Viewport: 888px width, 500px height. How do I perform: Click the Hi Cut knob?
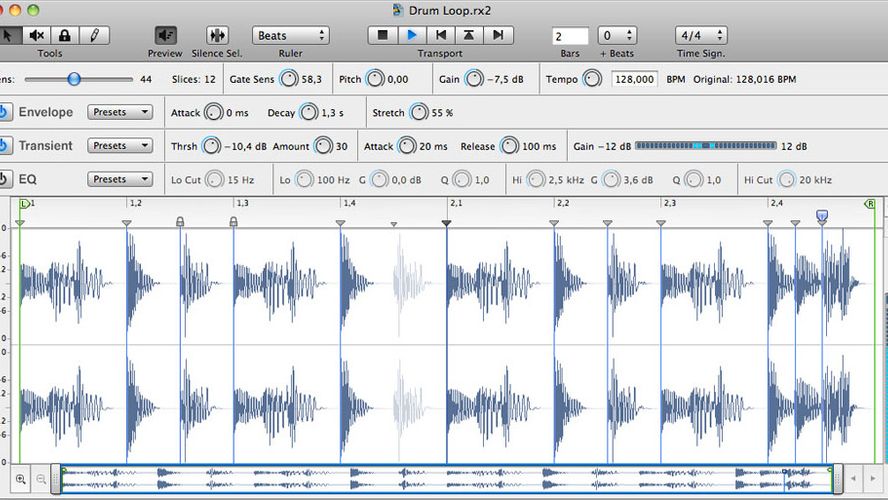(x=787, y=180)
